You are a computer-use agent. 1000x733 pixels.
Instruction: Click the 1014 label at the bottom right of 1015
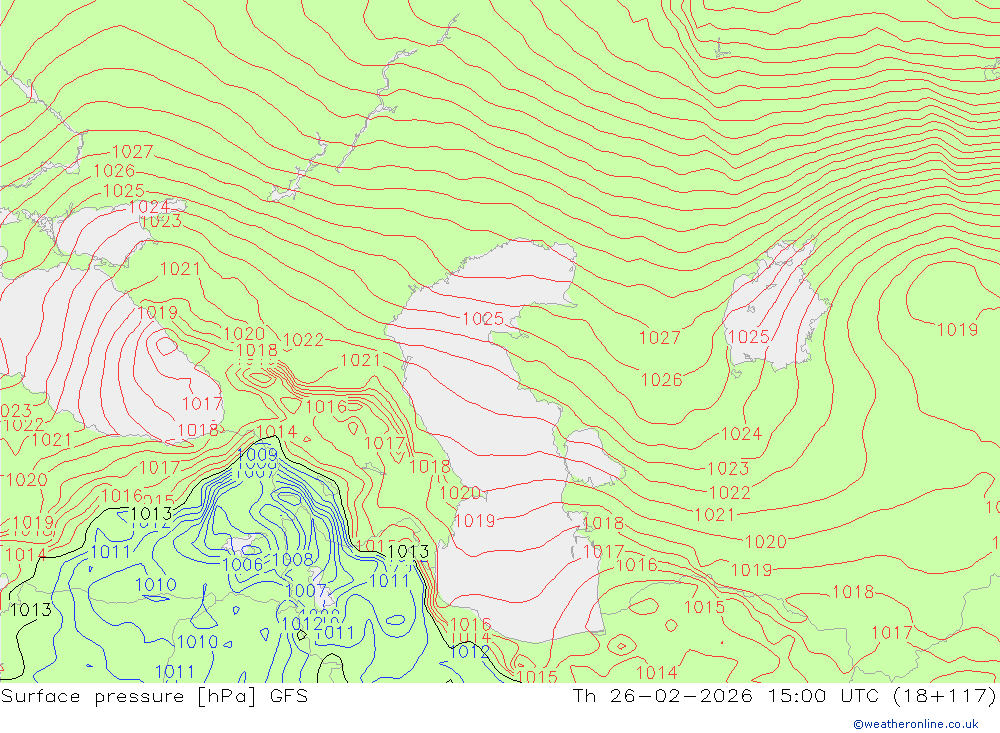tap(656, 673)
